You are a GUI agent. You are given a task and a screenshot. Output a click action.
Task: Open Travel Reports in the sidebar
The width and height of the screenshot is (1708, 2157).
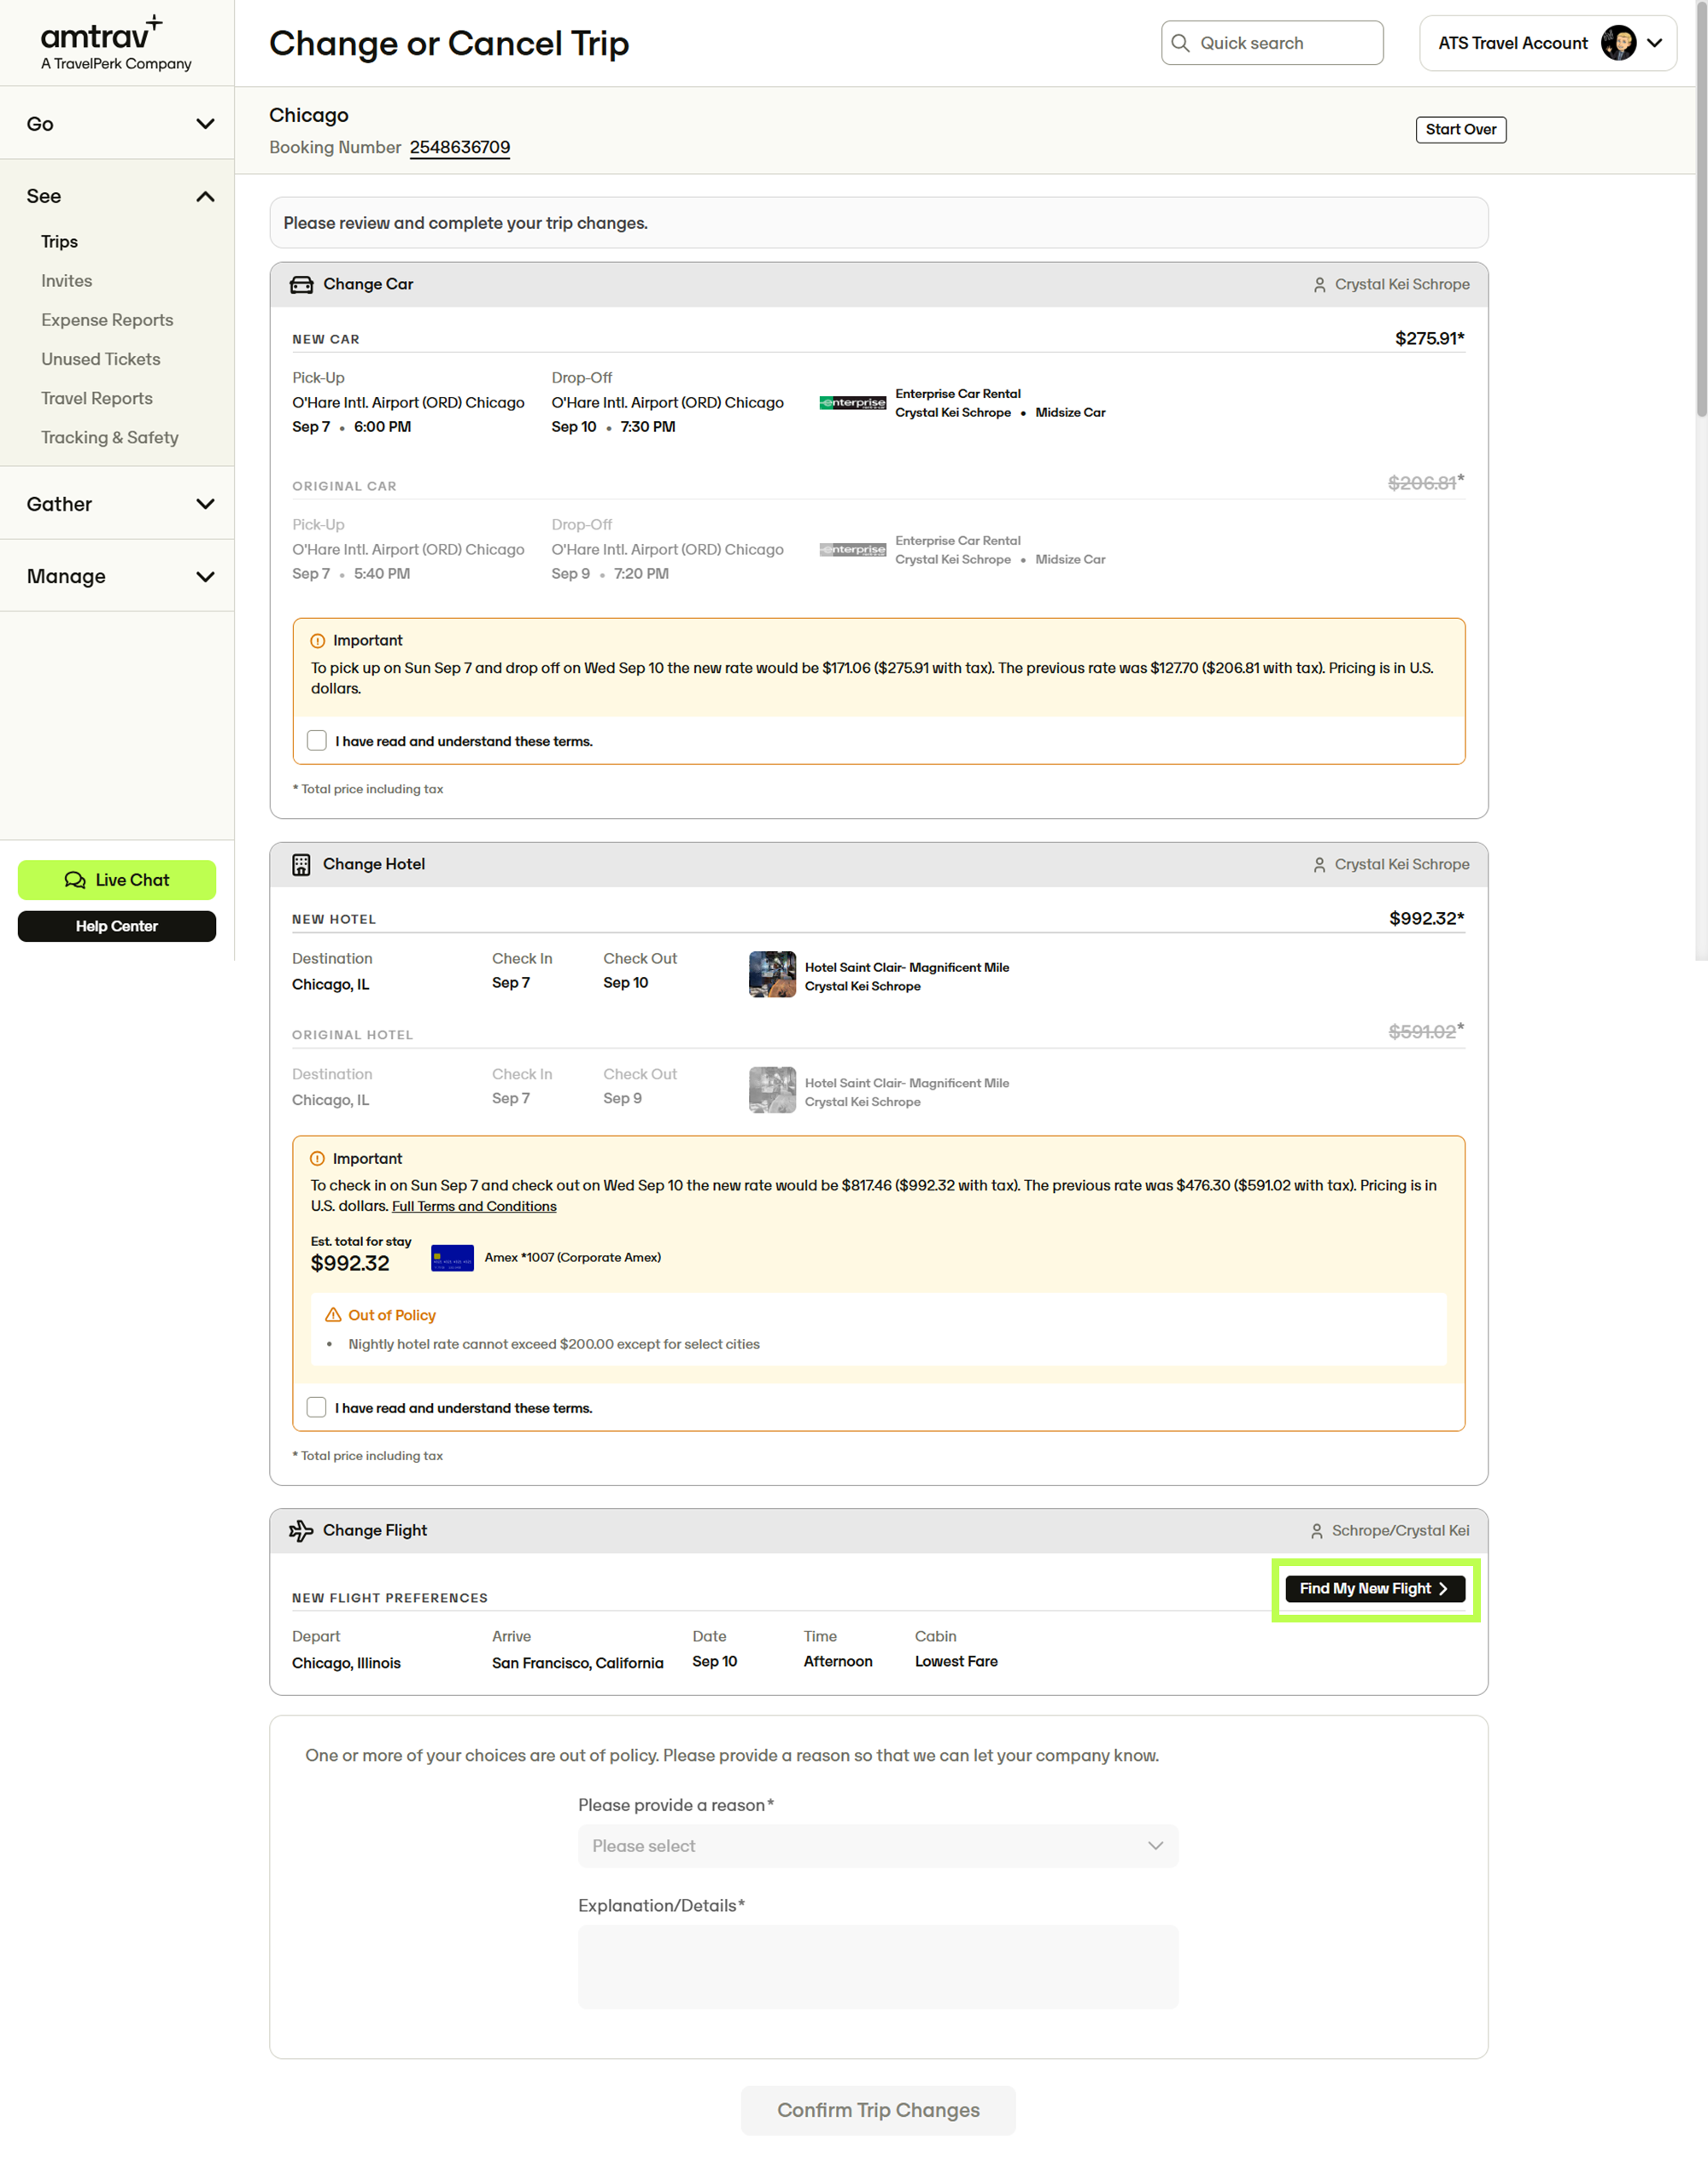97,398
